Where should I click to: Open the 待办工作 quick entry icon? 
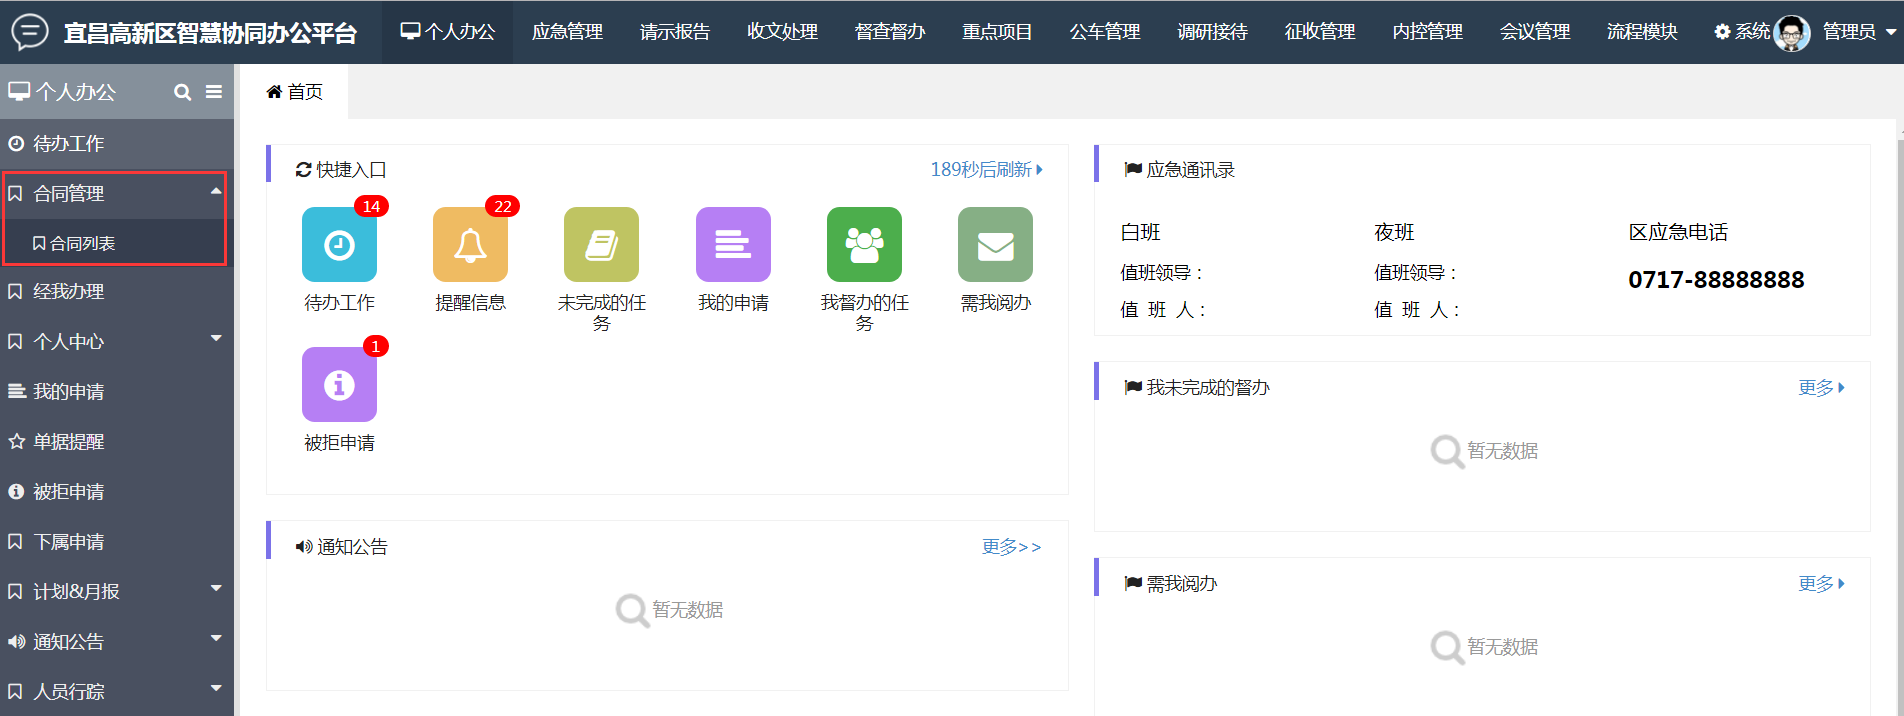tap(339, 244)
